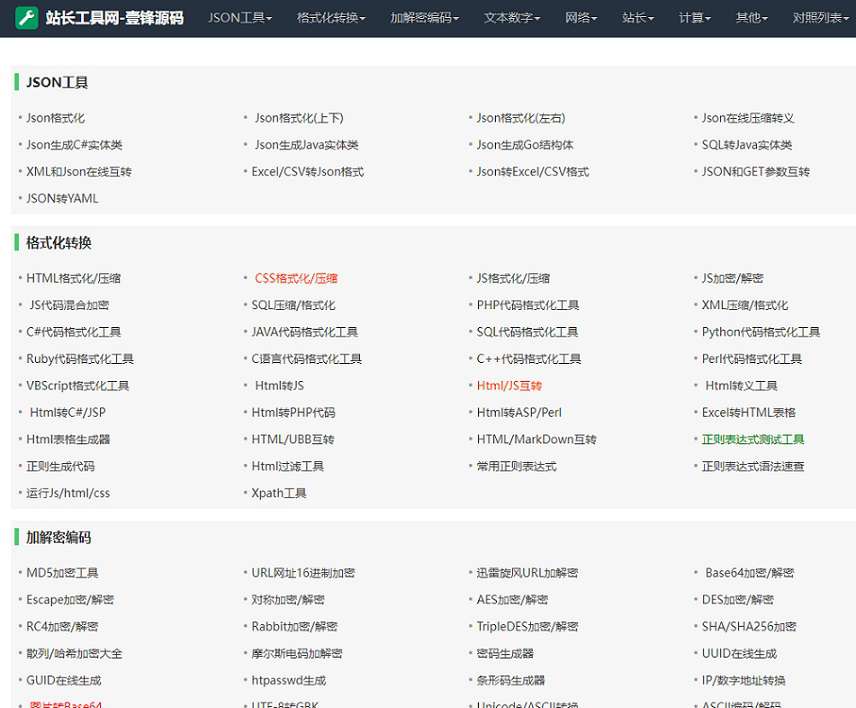This screenshot has height=708, width=856.
Task: Open HTML格式化/压缩 tool
Action: pyautogui.click(x=74, y=278)
